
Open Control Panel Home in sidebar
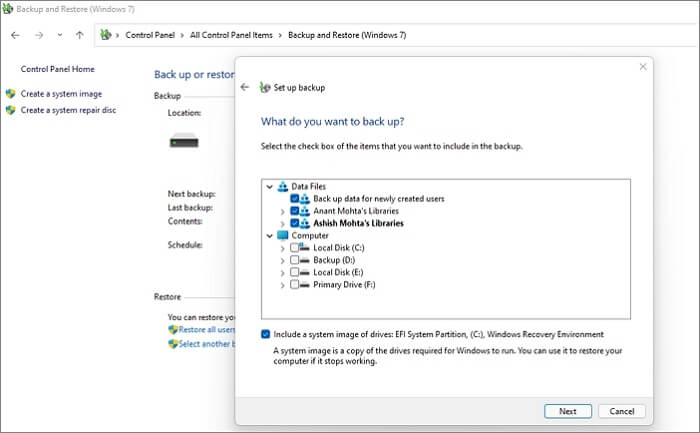click(x=57, y=69)
